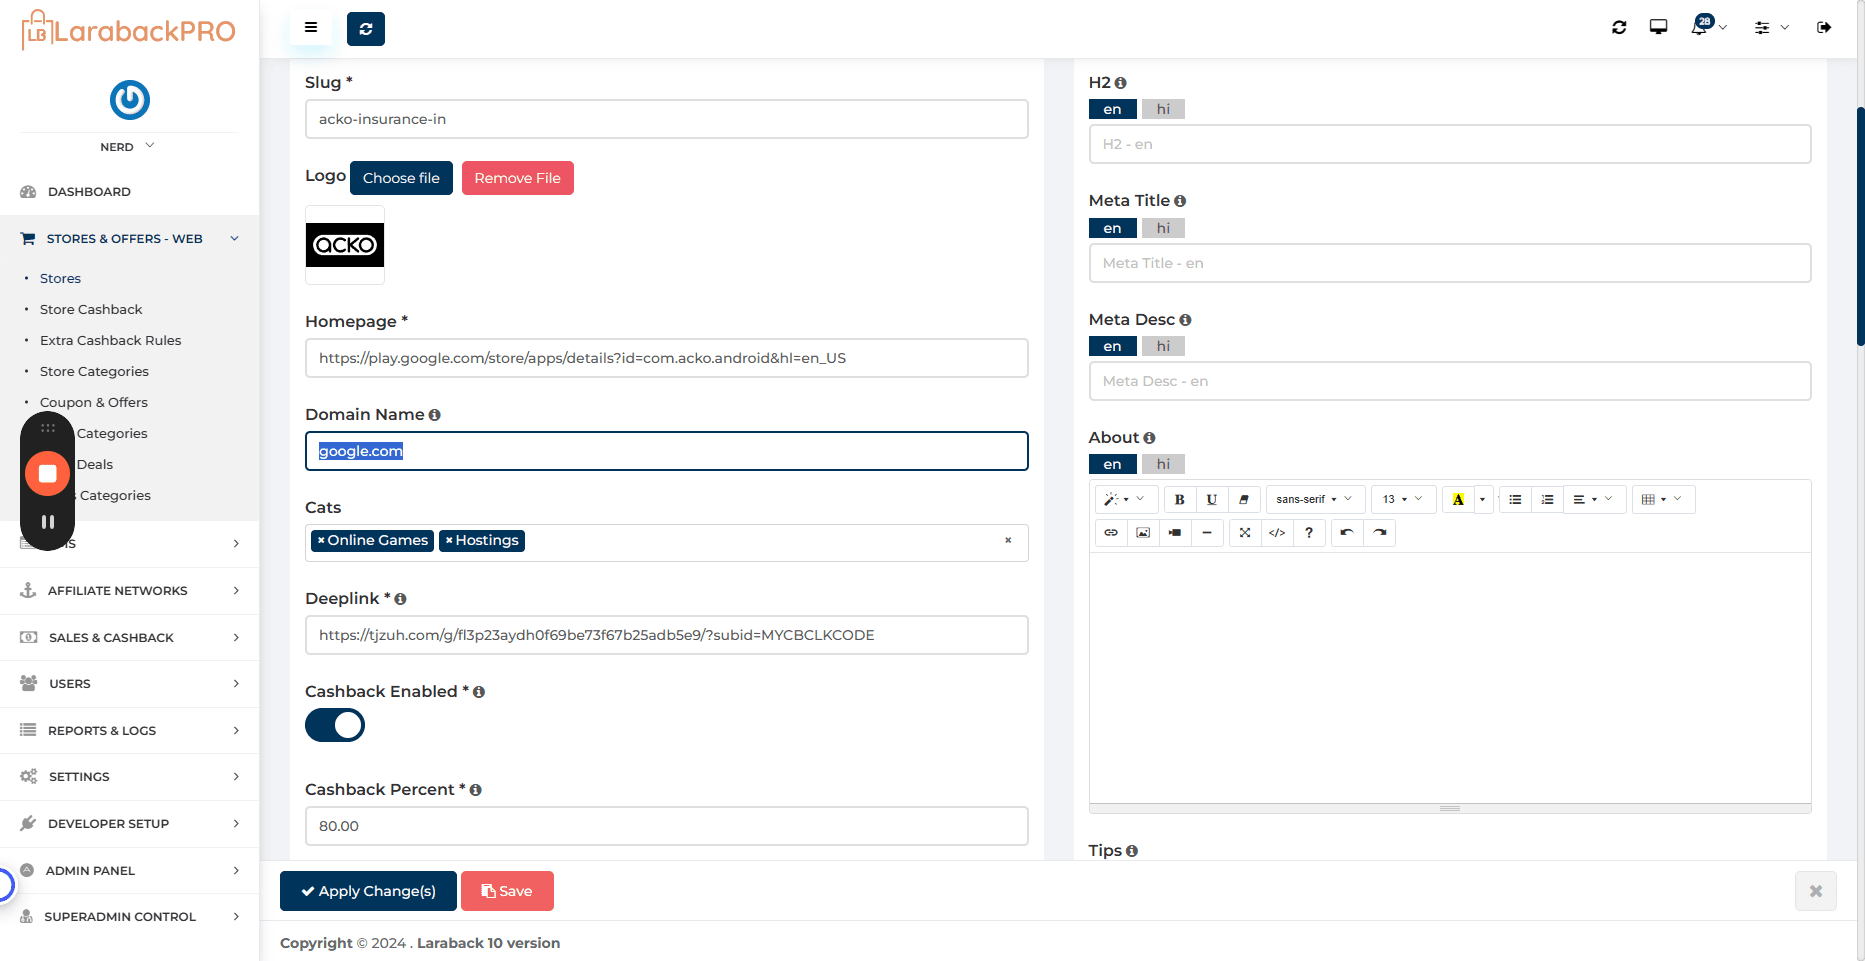Click the editor undo arrow
Screen dimensions: 1865x961
pyautogui.click(x=1347, y=532)
